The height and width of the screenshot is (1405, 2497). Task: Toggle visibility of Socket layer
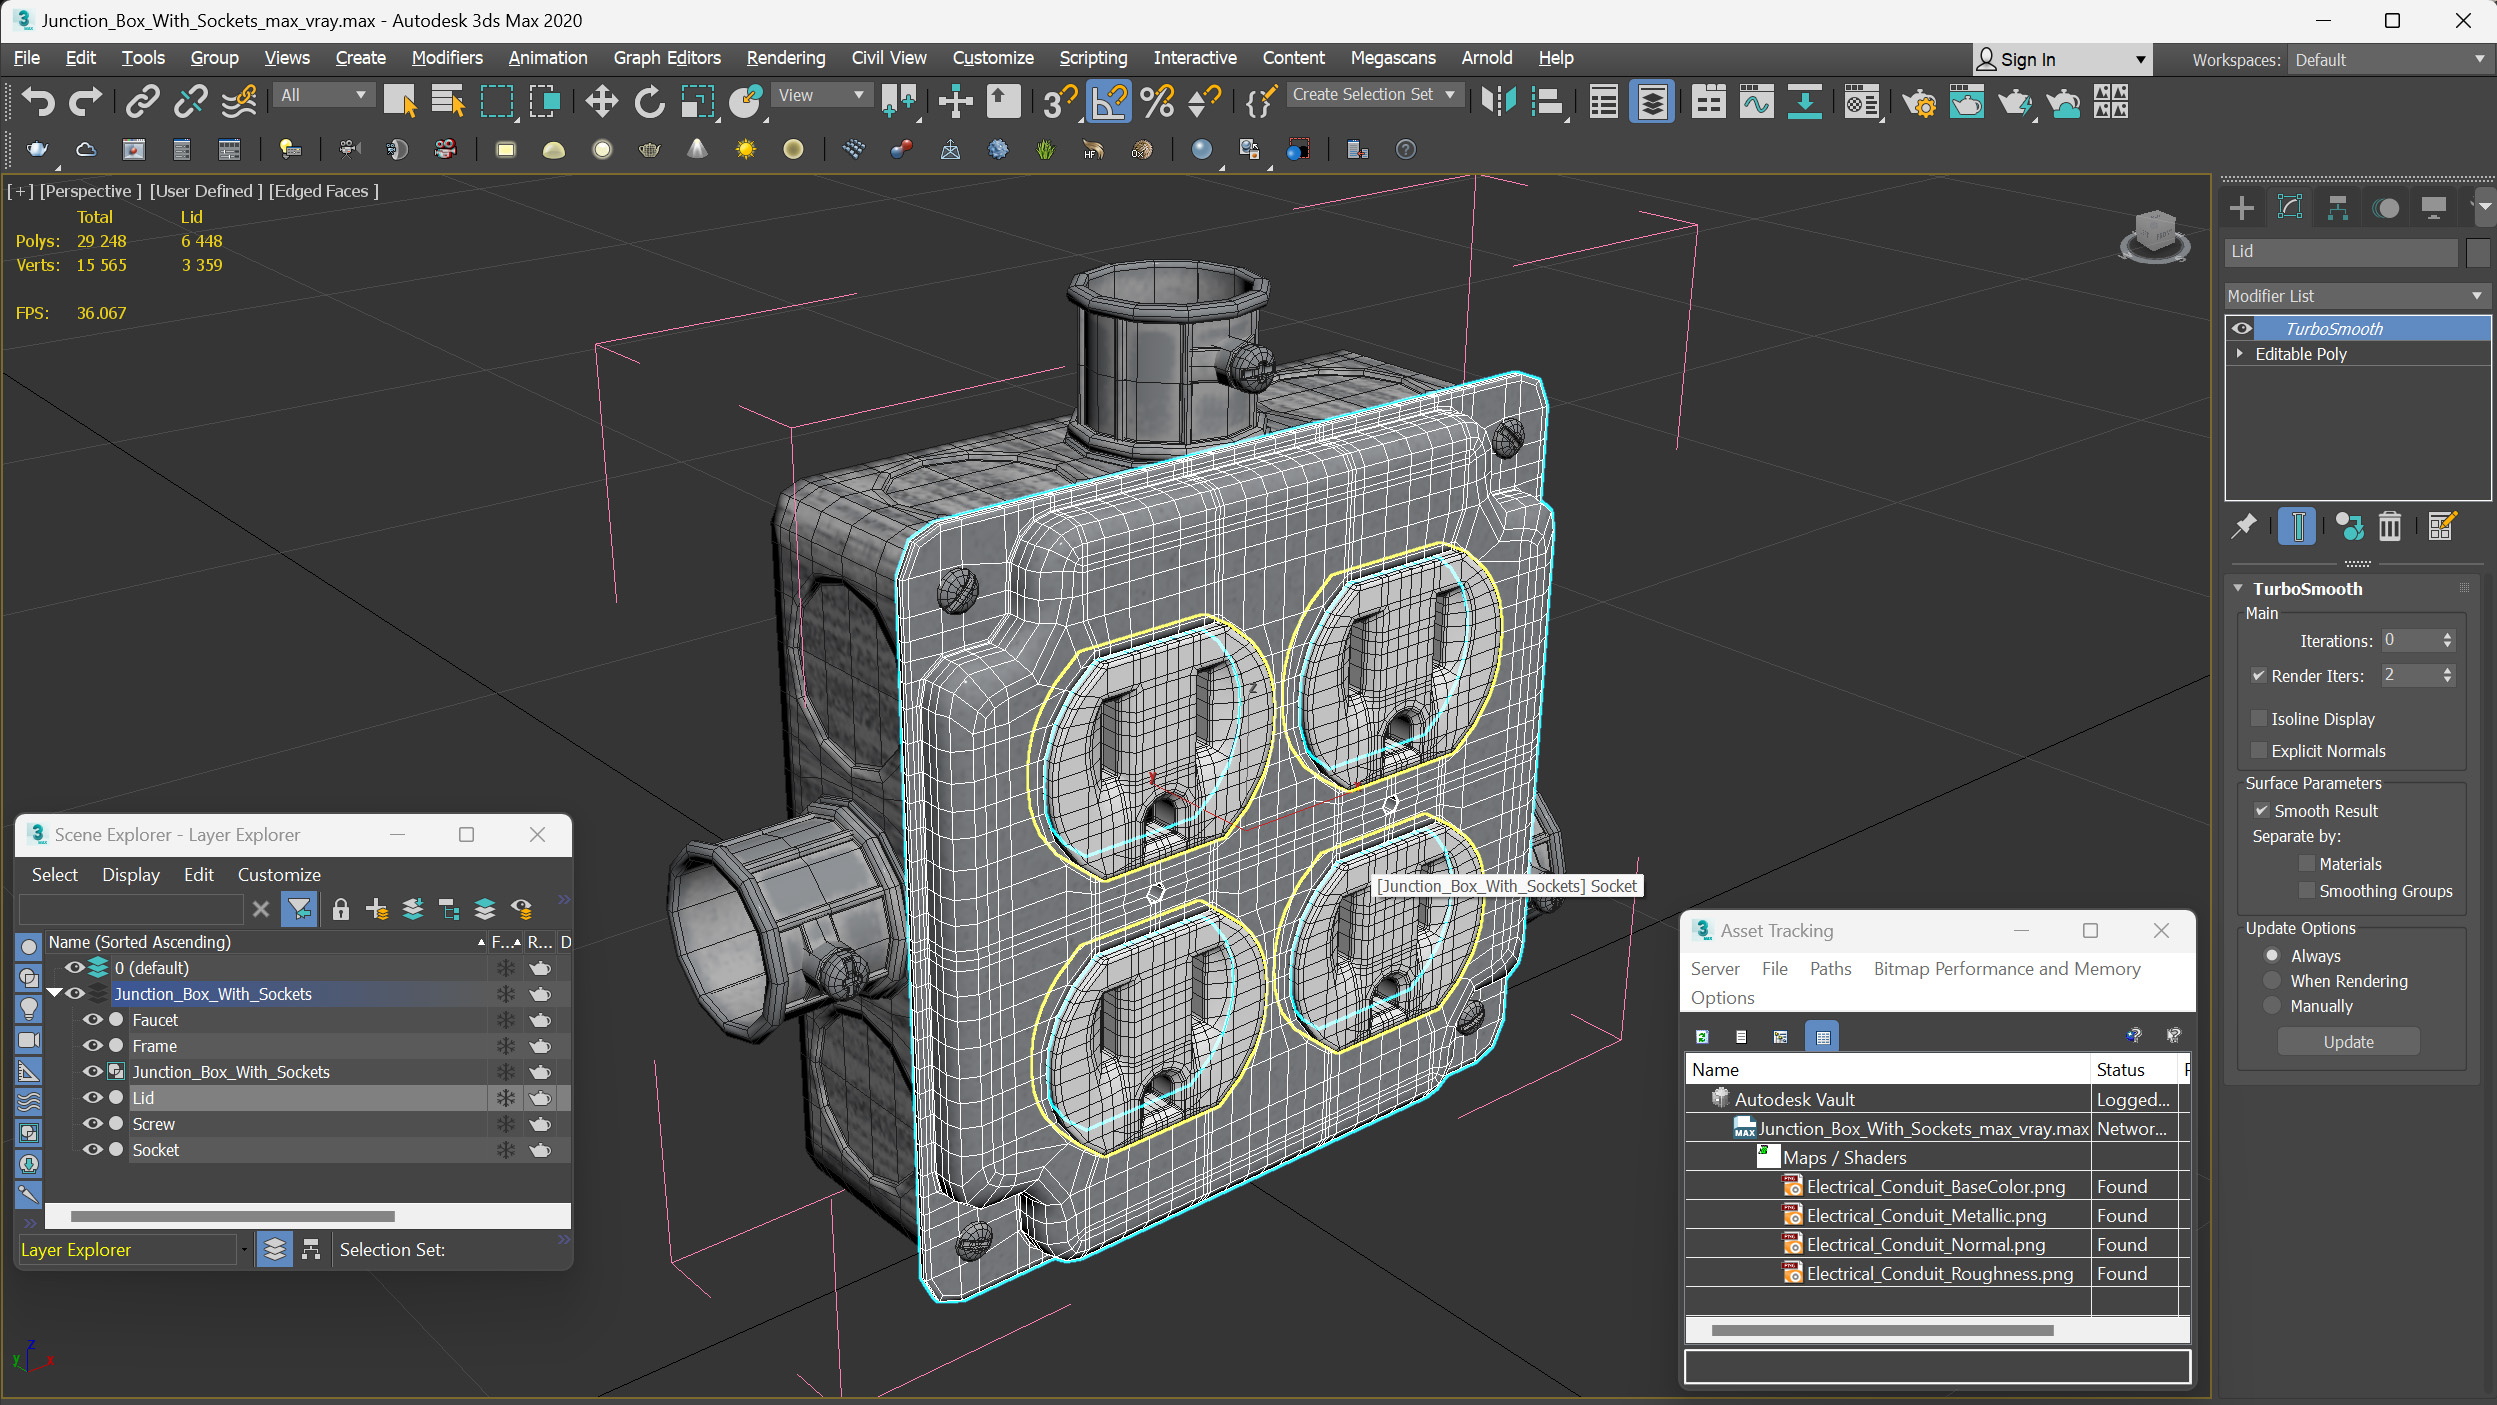[91, 1149]
